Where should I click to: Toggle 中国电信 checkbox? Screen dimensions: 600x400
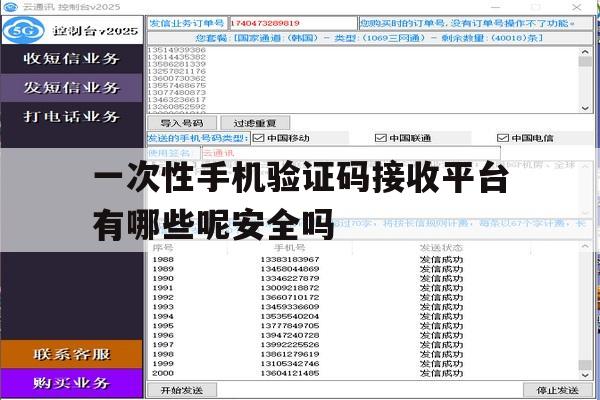point(503,138)
